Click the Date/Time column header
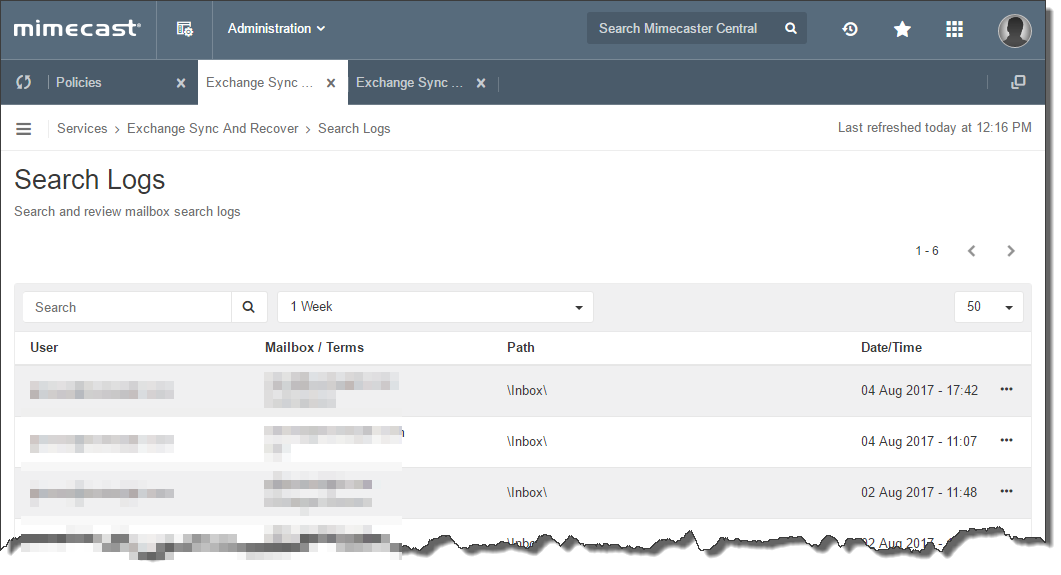The height and width of the screenshot is (575, 1061). pos(891,348)
